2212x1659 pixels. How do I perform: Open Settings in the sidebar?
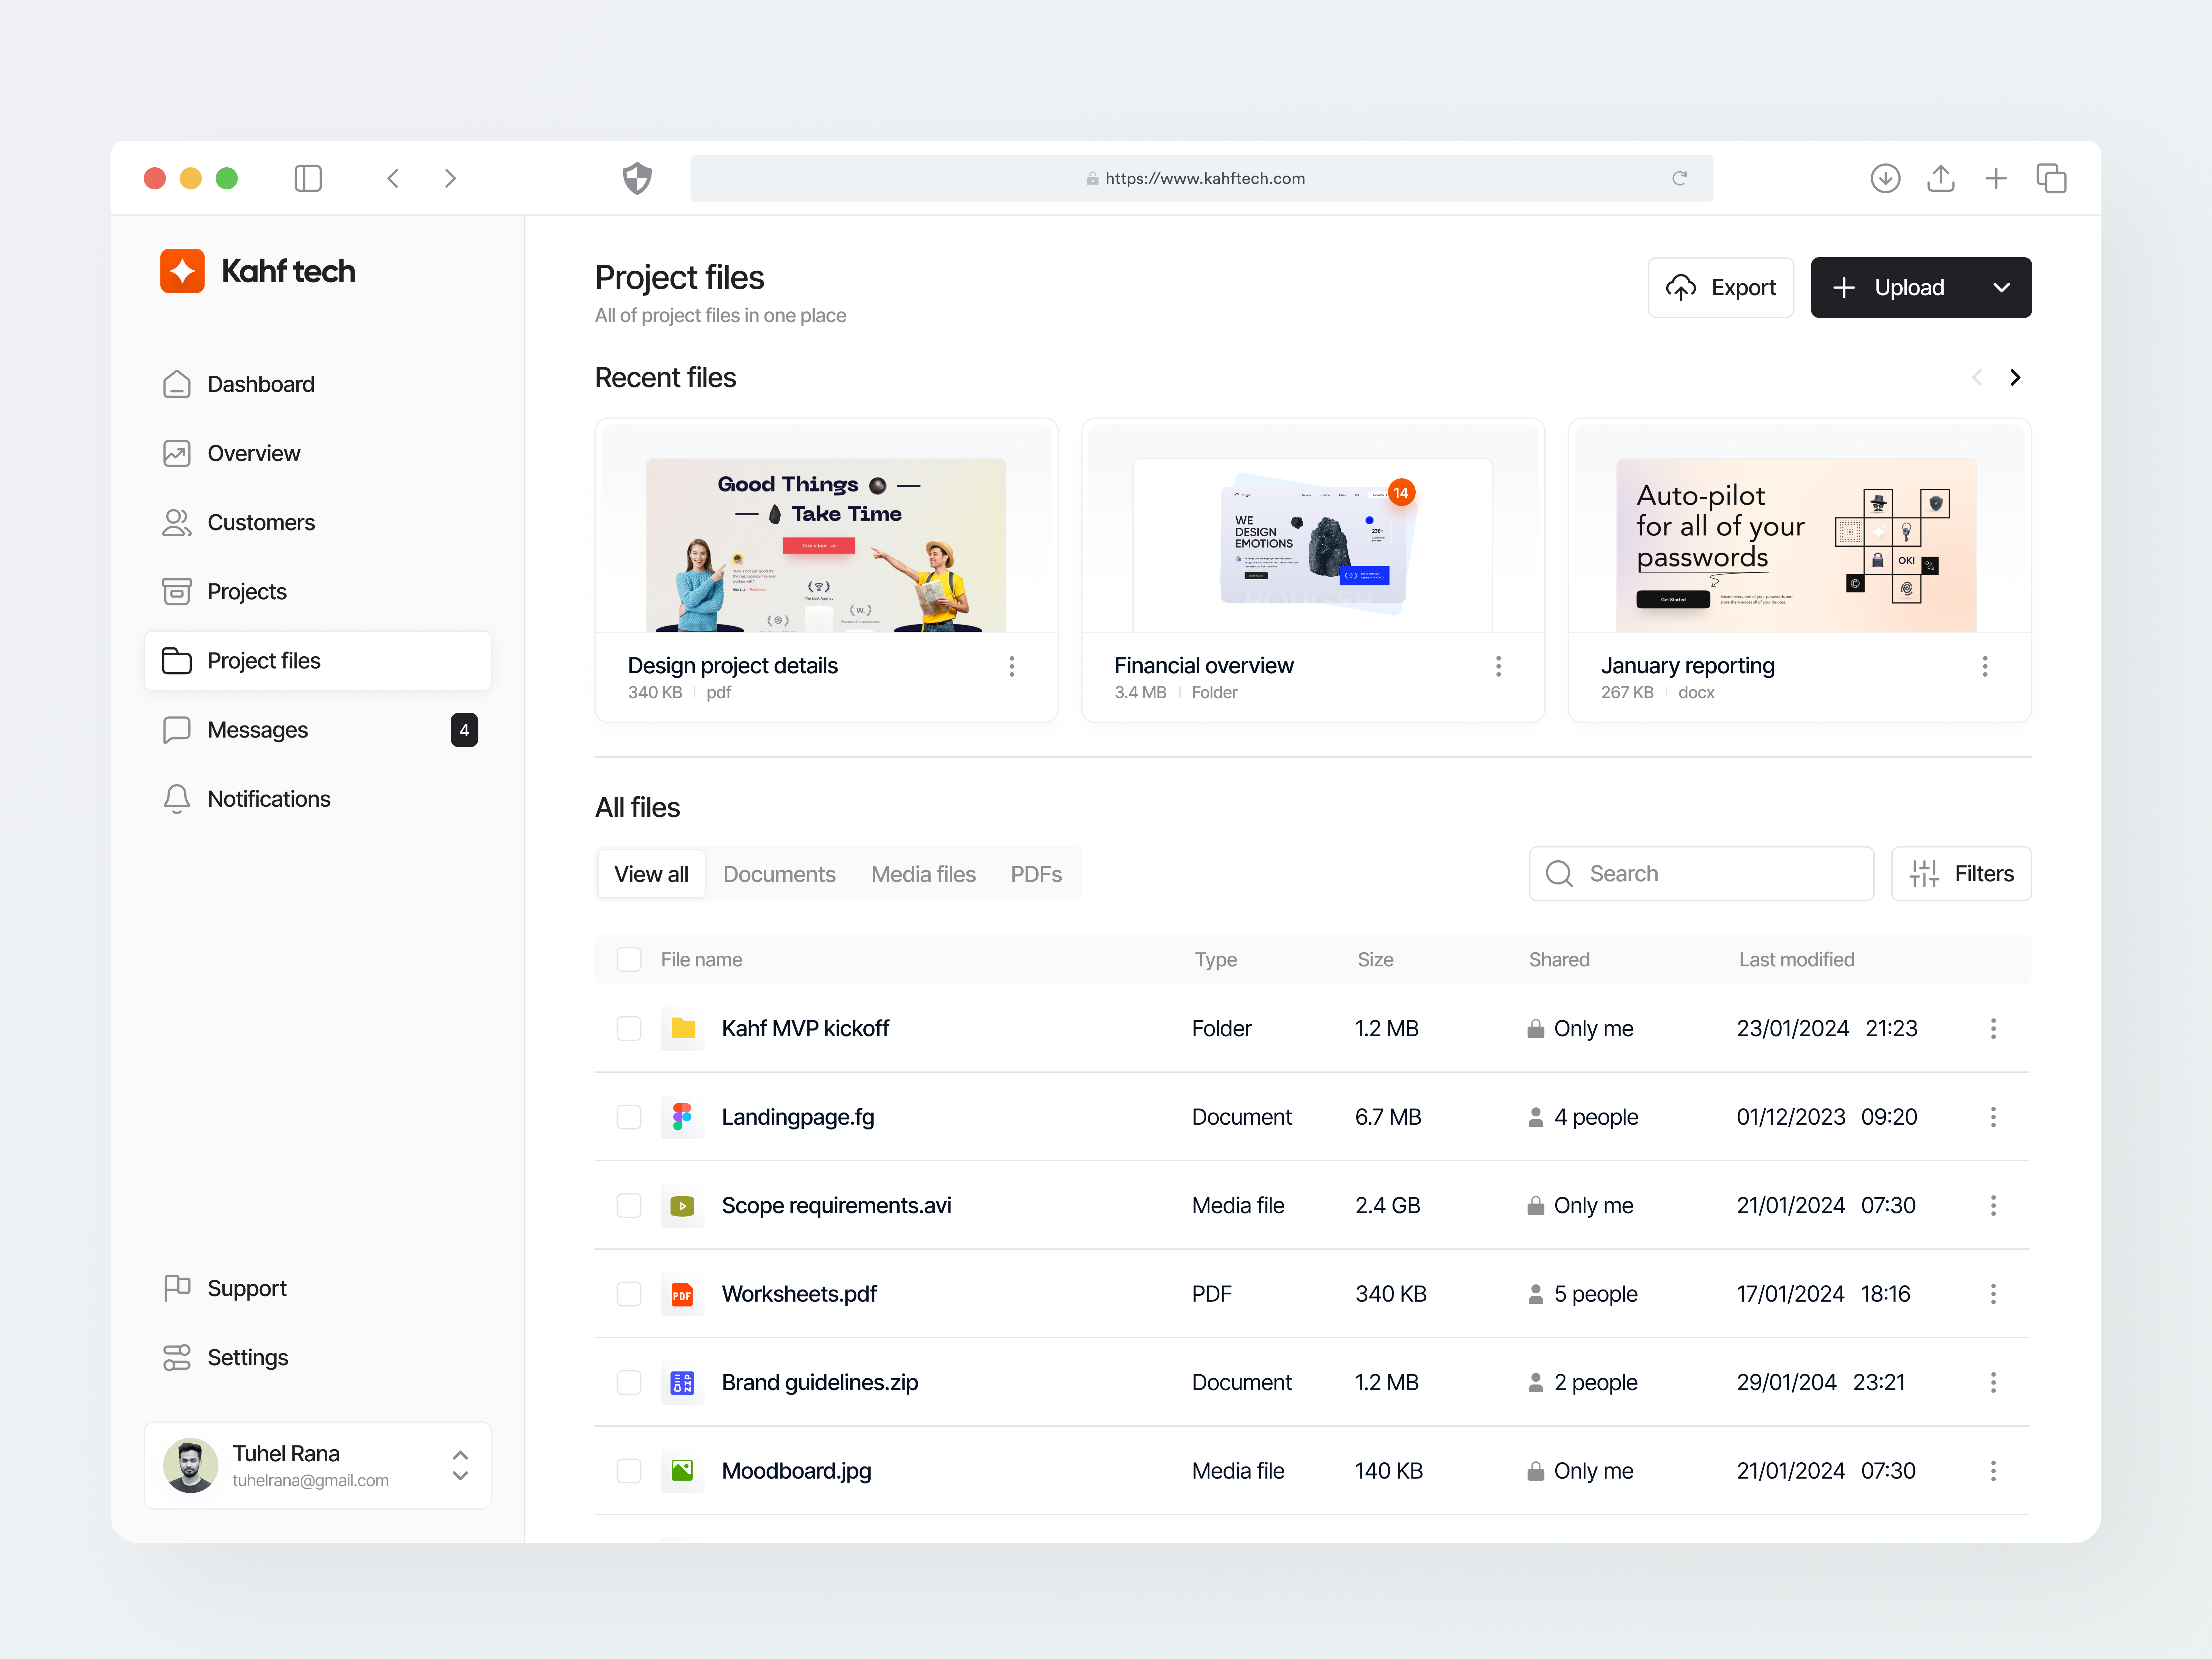318,1357
